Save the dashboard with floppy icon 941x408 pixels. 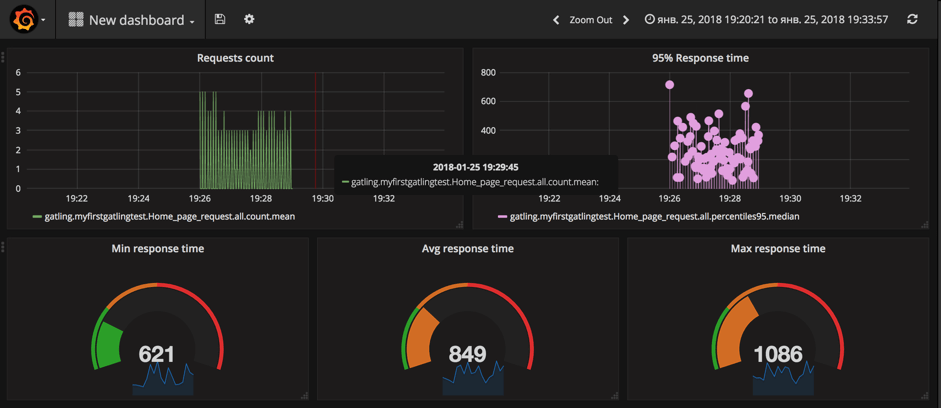tap(220, 19)
